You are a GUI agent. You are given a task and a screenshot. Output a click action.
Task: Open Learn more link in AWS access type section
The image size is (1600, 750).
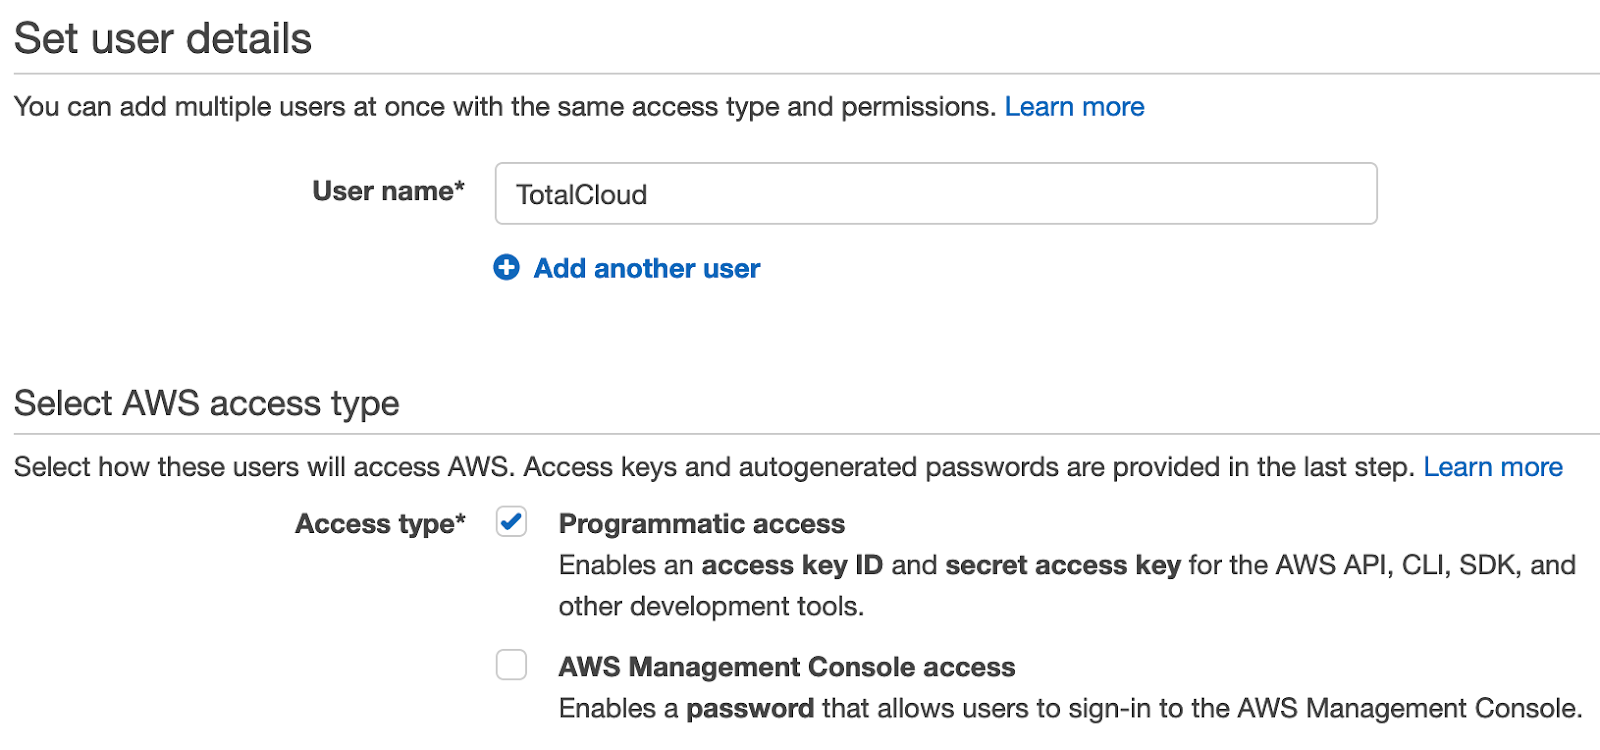(x=1492, y=467)
